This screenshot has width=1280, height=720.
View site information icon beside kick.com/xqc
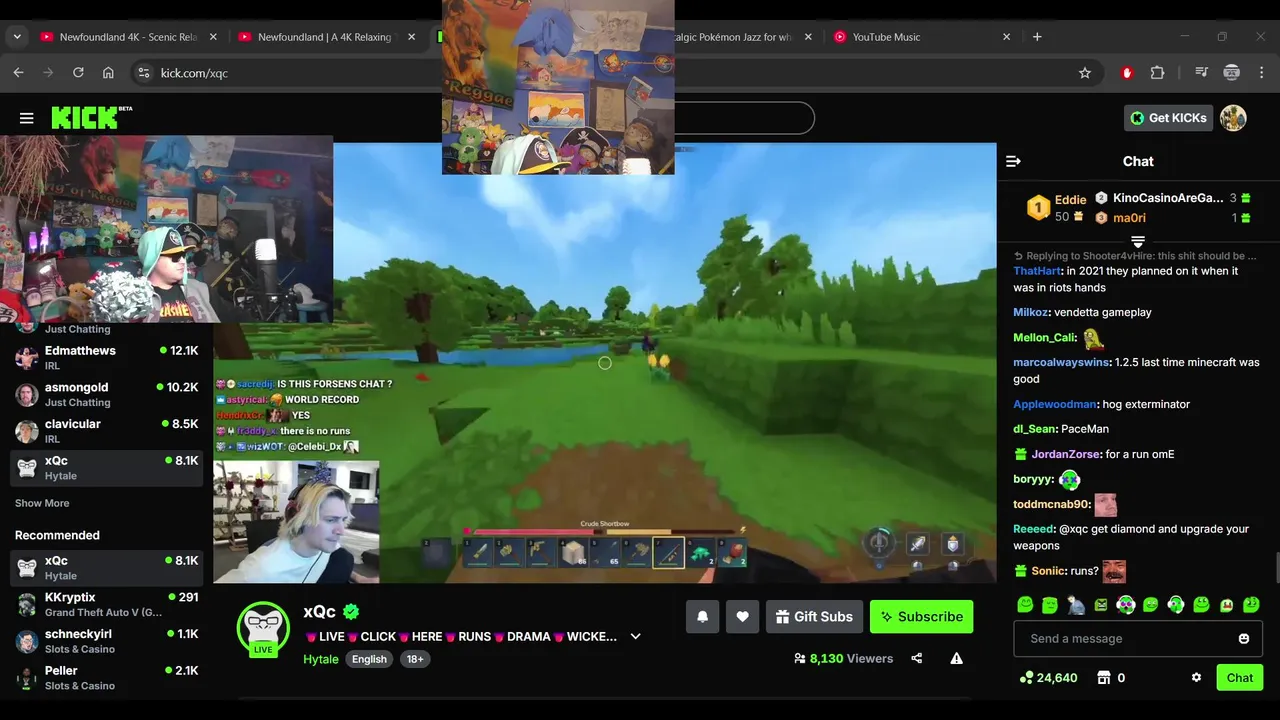(143, 73)
